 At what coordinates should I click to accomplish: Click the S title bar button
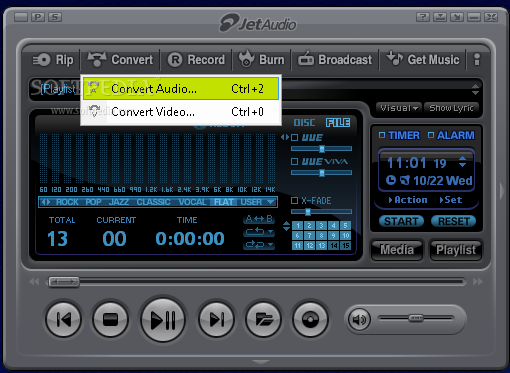55,17
